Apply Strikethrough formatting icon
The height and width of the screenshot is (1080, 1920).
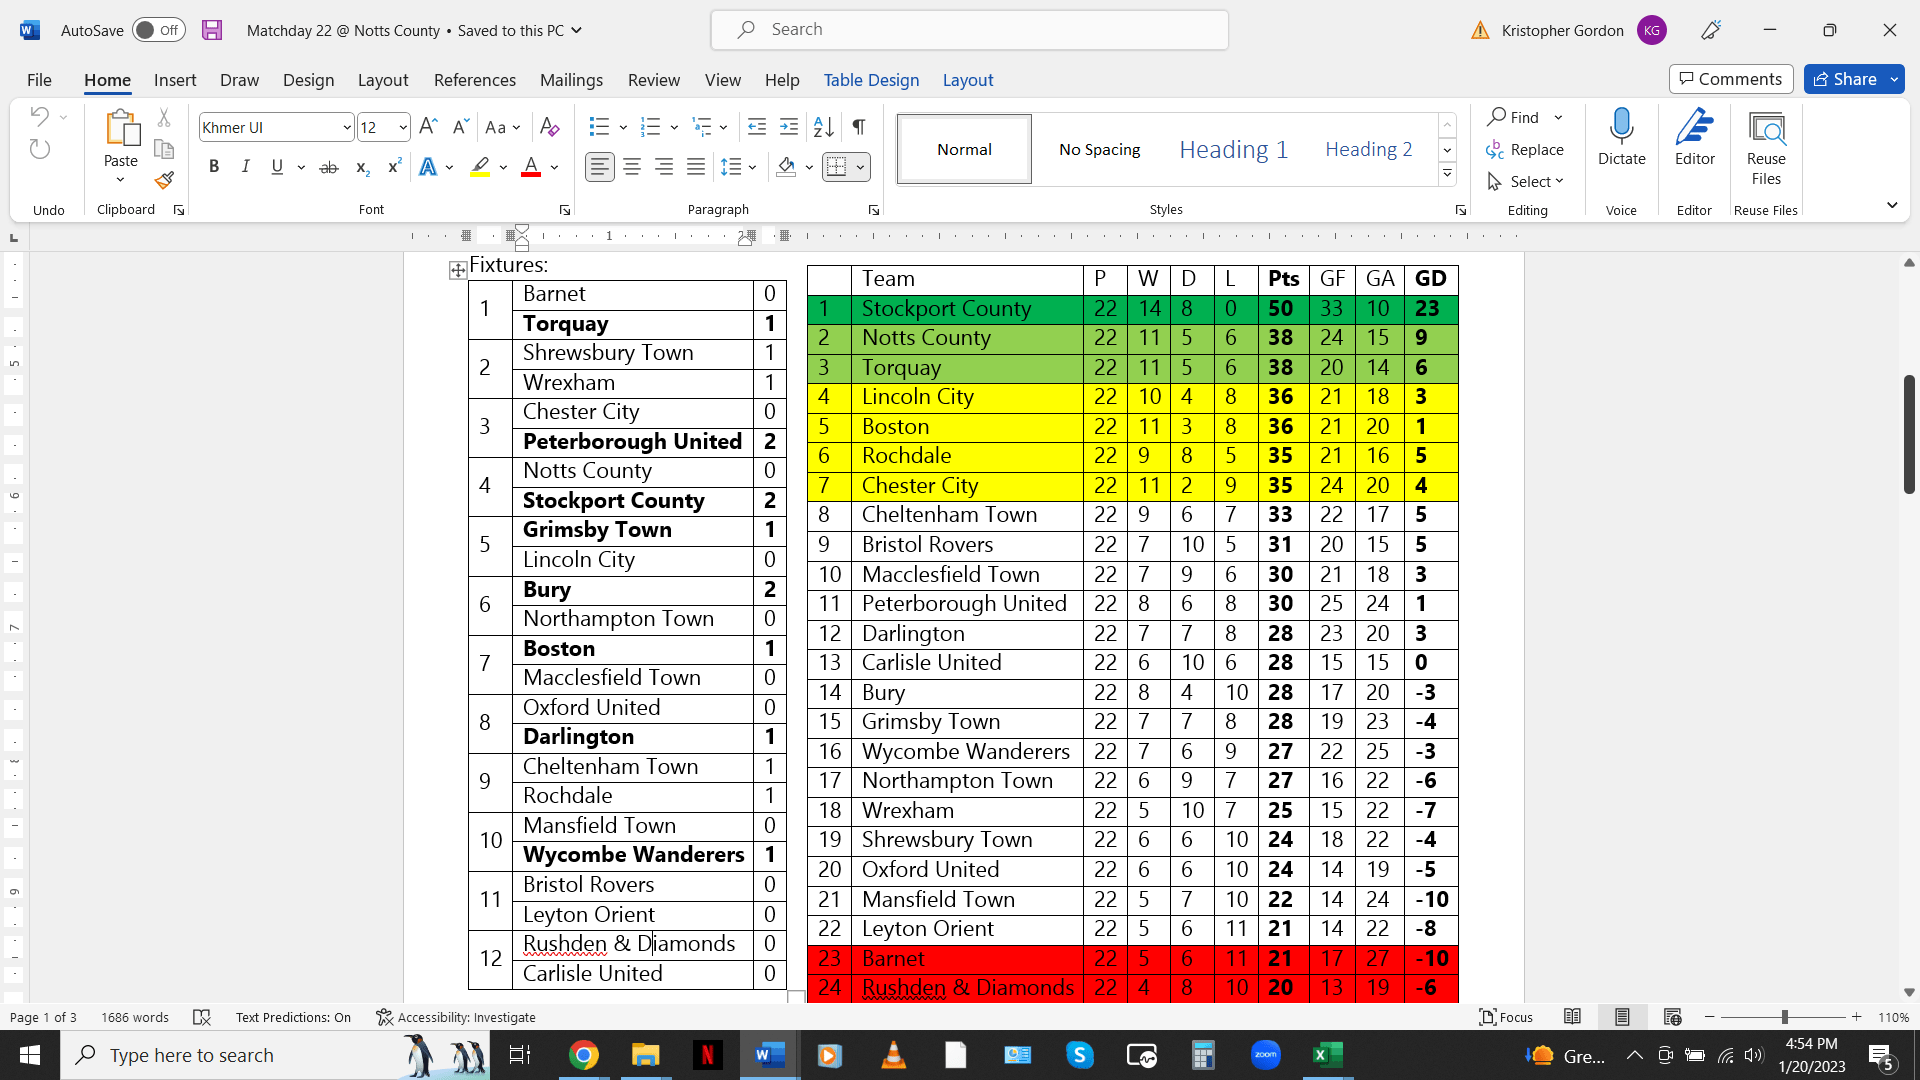point(328,167)
